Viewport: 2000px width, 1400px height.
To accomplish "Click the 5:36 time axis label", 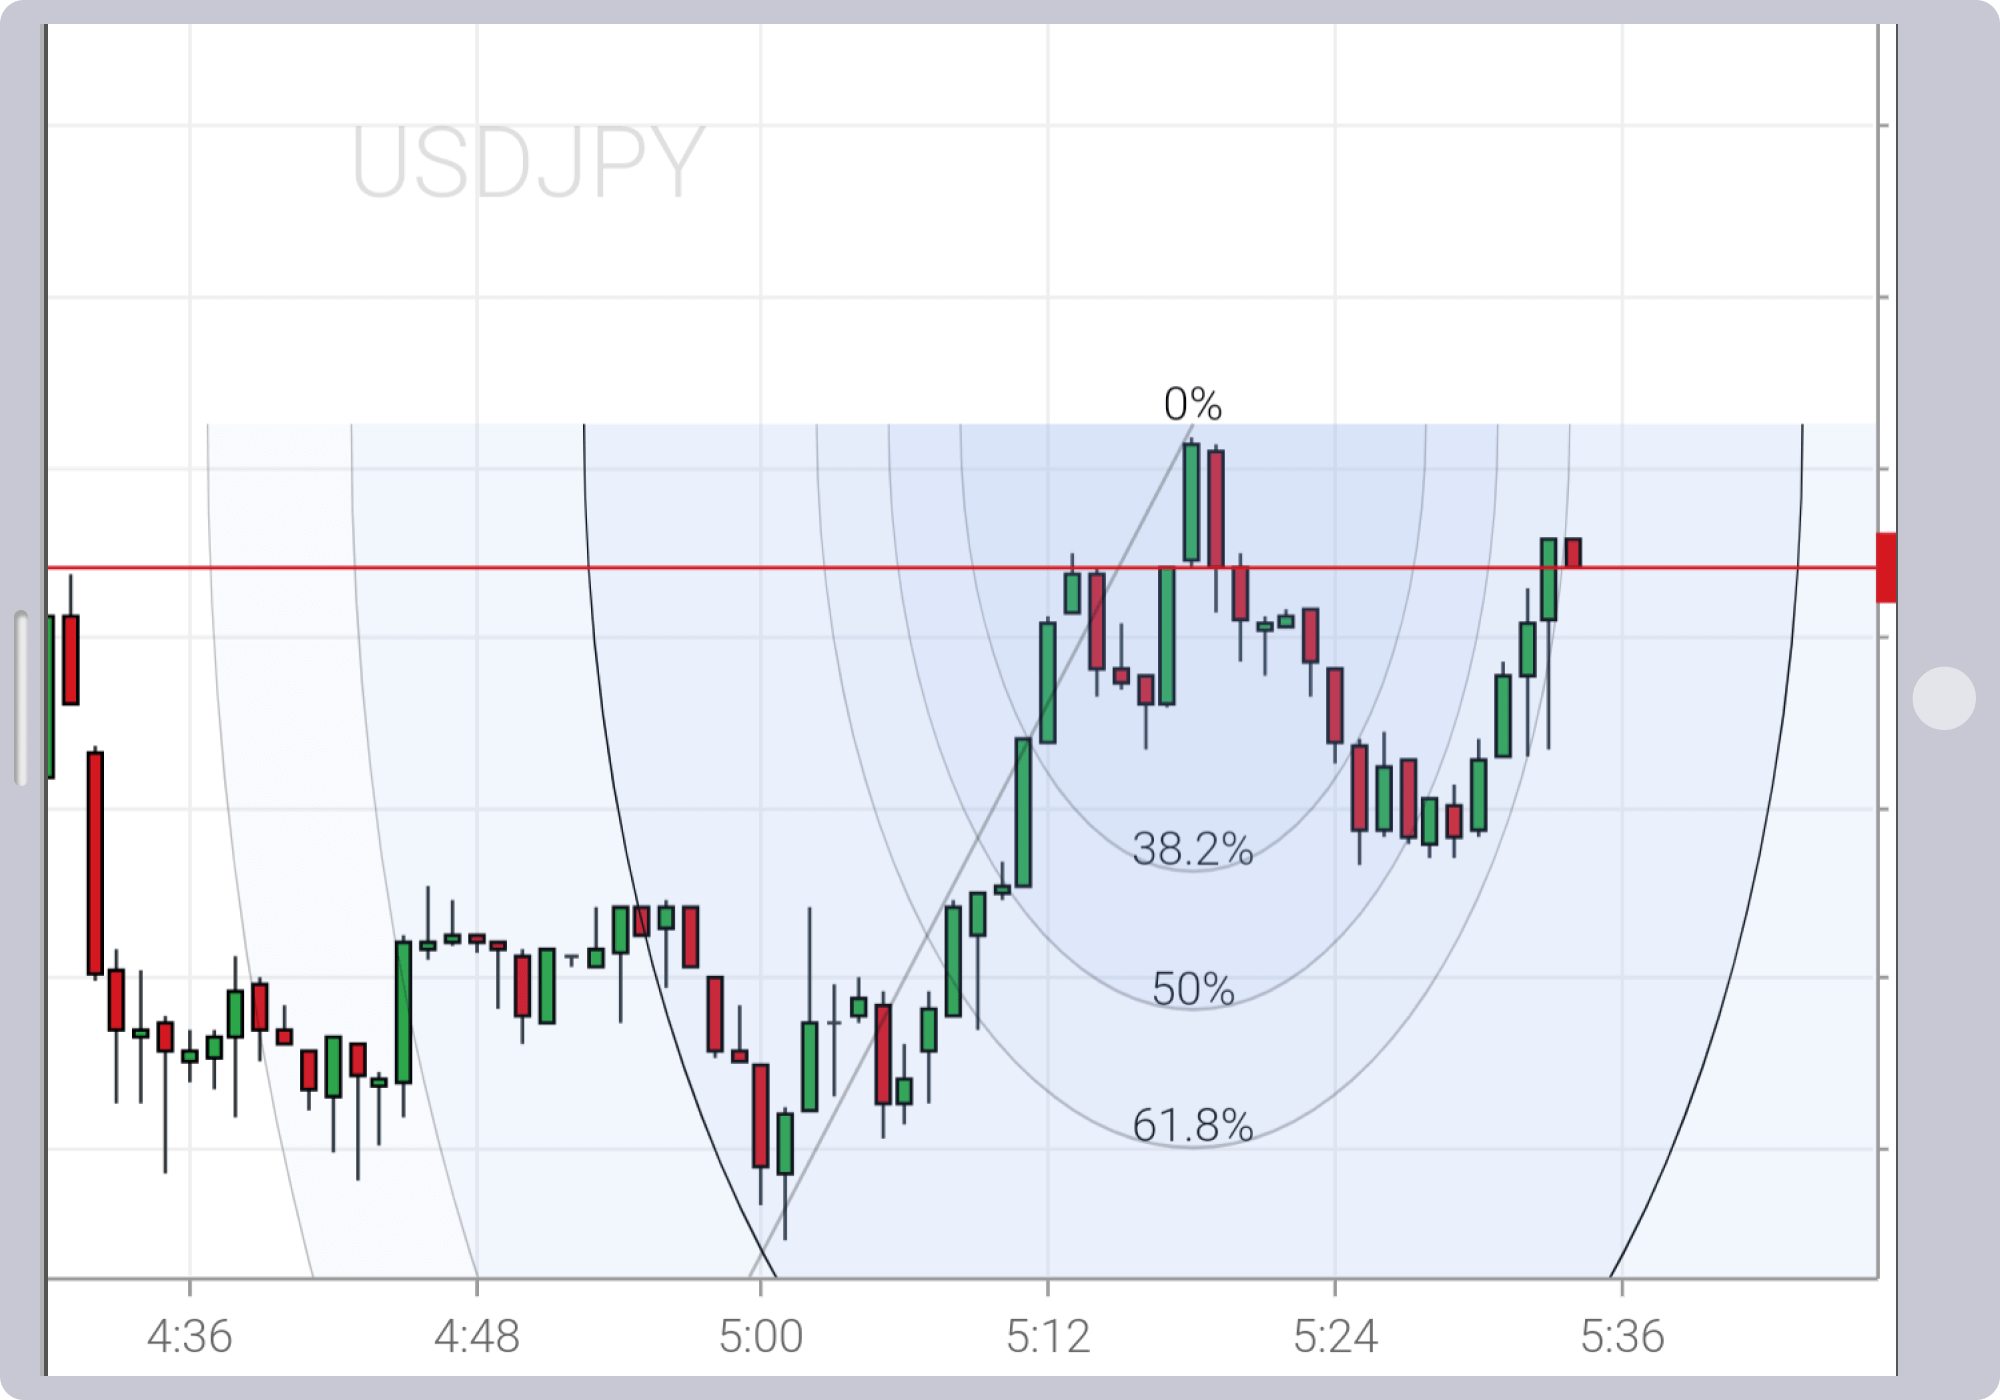I will [x=1621, y=1336].
